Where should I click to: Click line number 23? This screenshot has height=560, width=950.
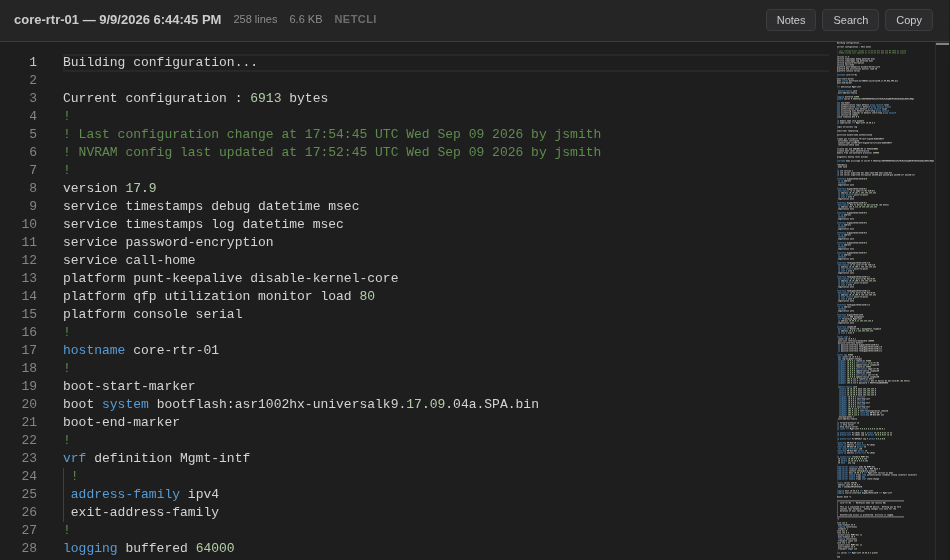(x=29, y=458)
